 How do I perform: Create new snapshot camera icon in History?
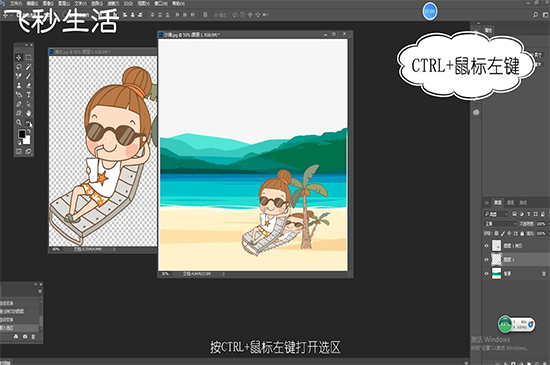(25, 337)
